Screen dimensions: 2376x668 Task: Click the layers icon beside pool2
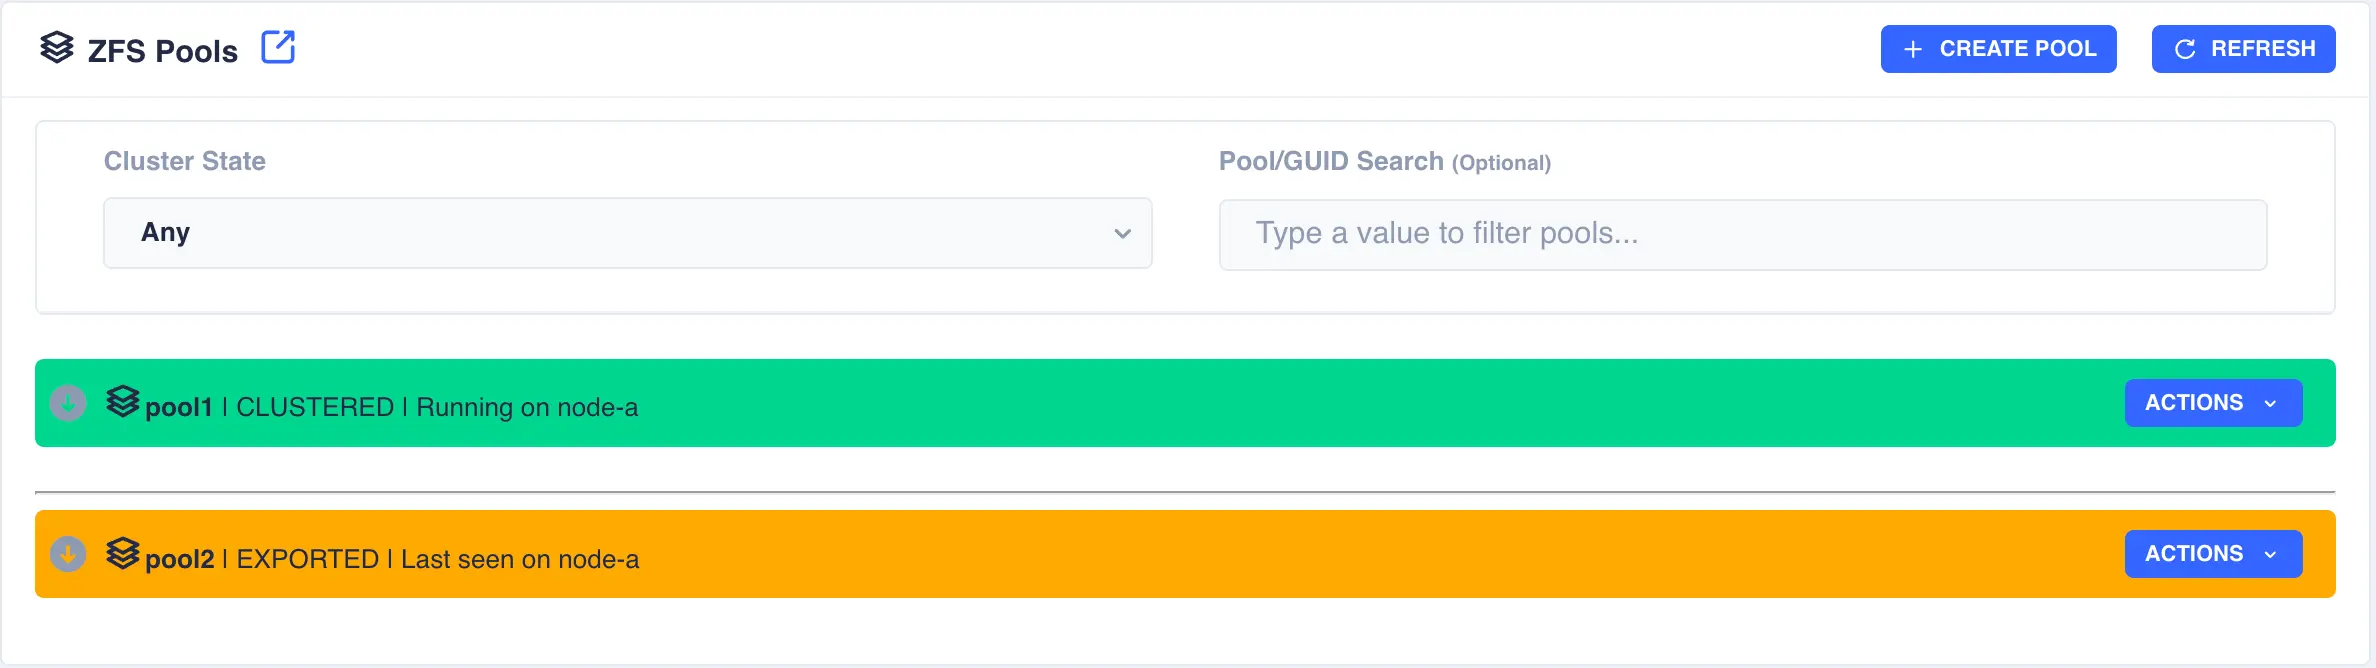[123, 553]
